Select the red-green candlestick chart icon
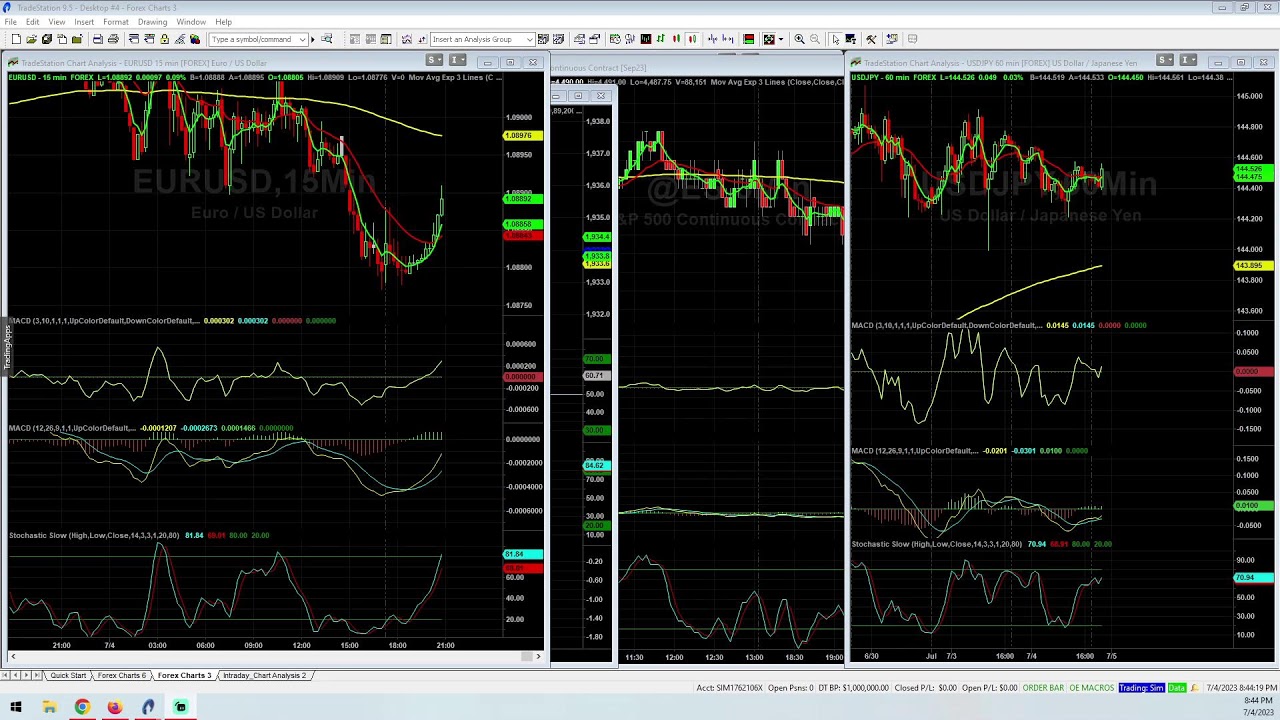Image resolution: width=1280 pixels, height=720 pixels. [677, 39]
